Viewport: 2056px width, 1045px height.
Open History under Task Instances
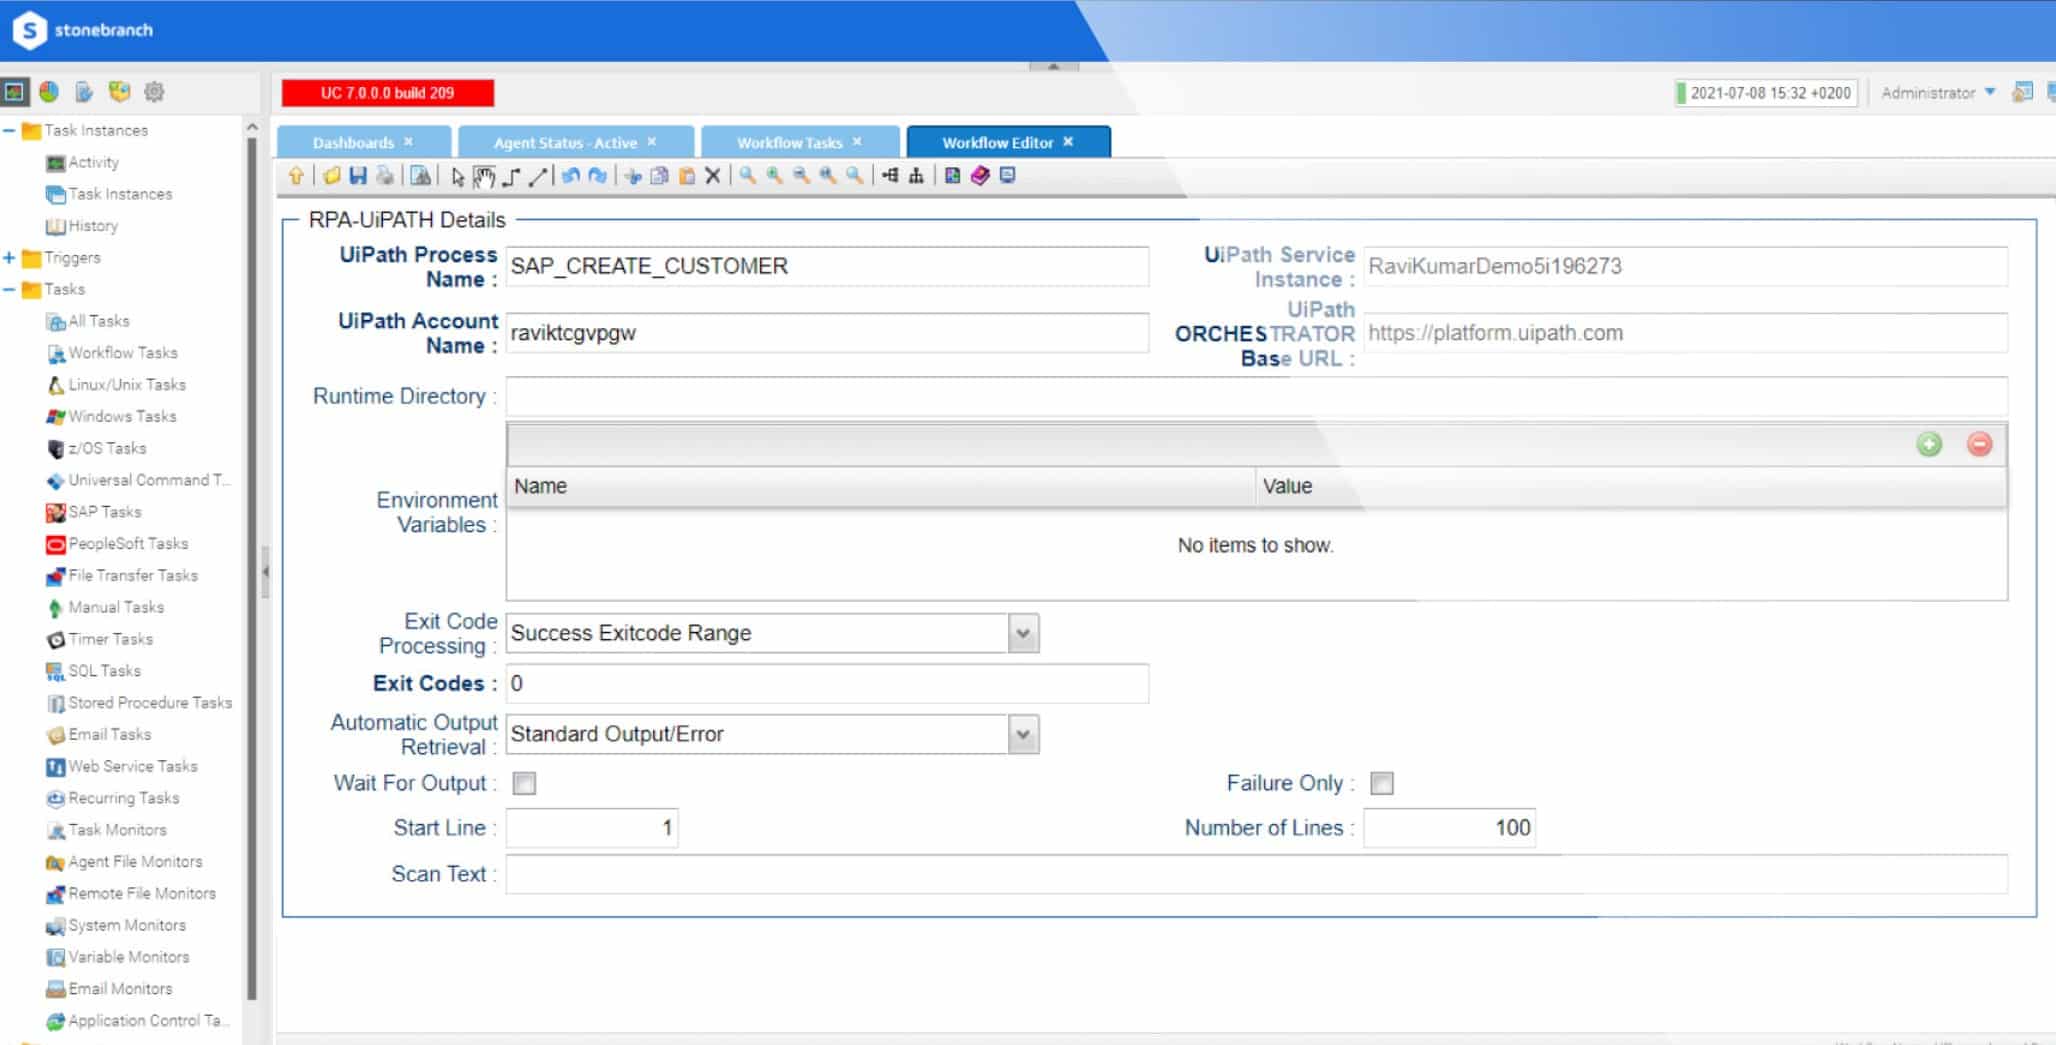pos(93,226)
